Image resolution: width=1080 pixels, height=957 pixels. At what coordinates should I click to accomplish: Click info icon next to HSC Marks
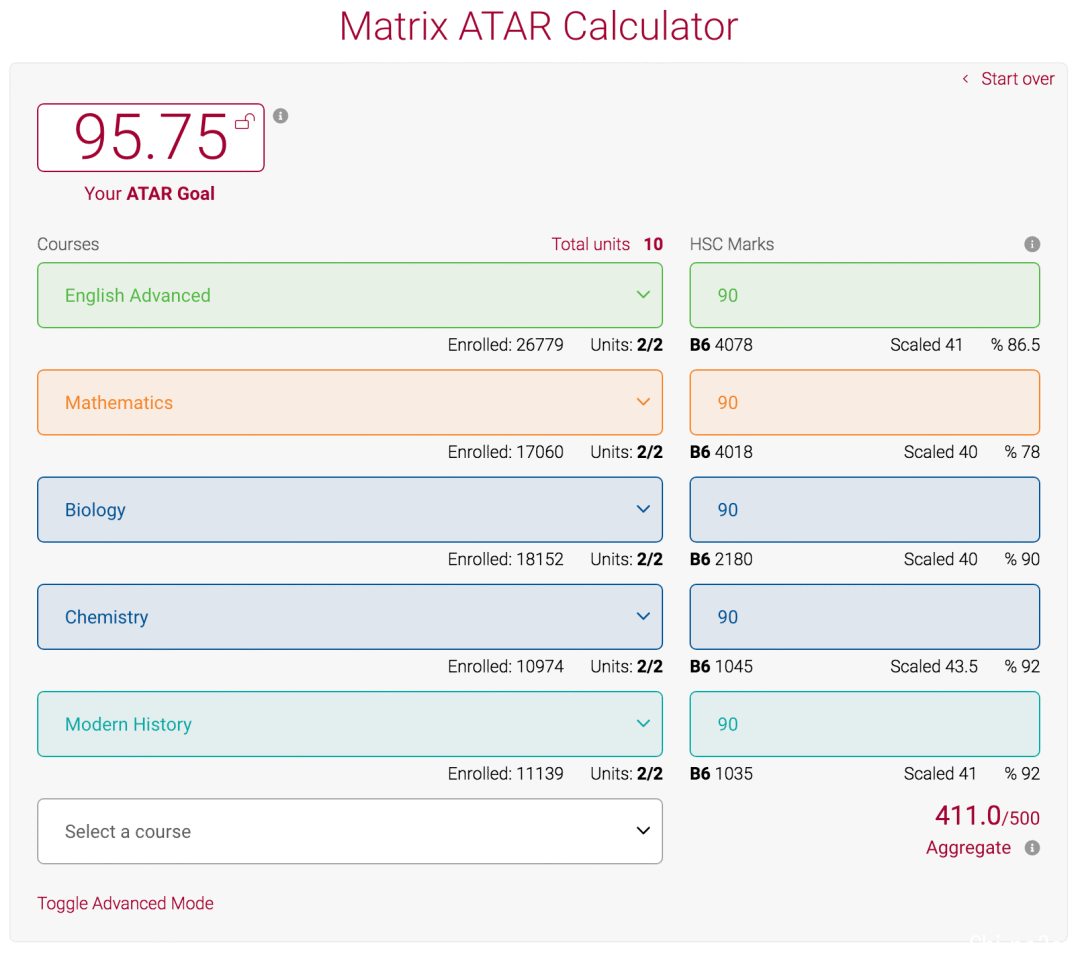[x=1032, y=244]
